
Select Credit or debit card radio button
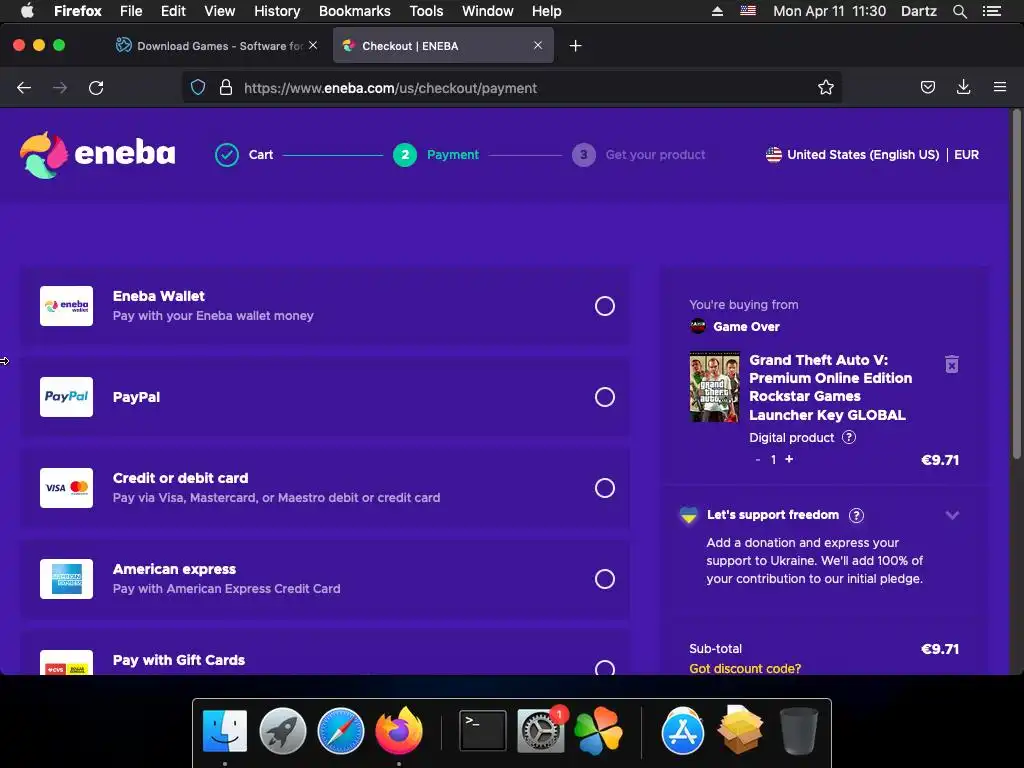coord(605,488)
